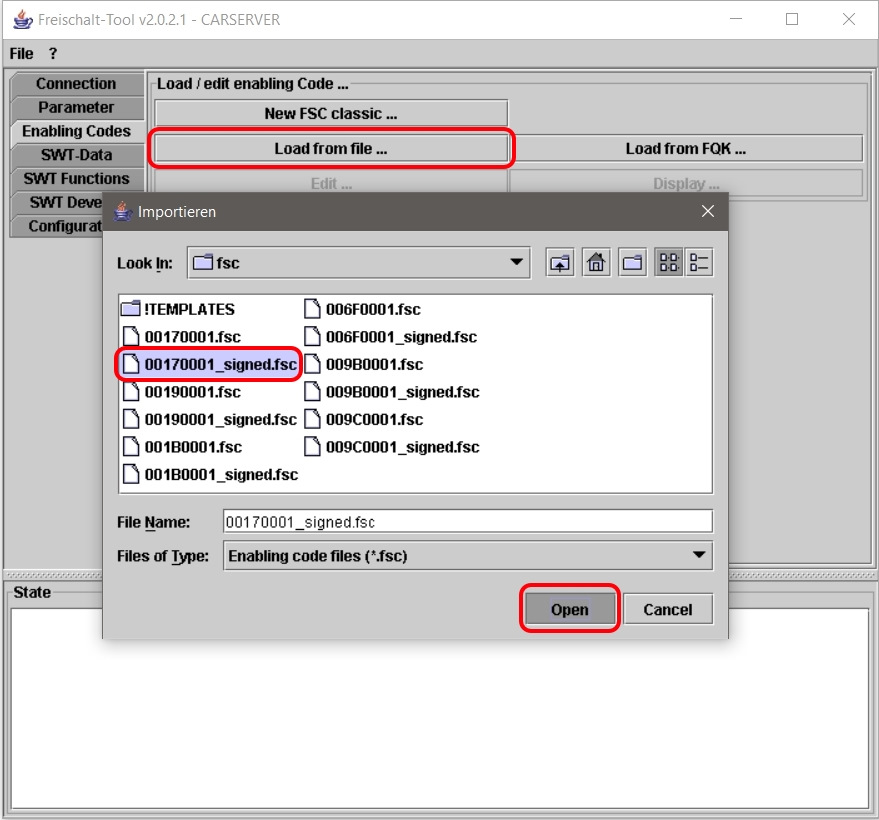Click the State output text area
Image resolution: width=879 pixels, height=820 pixels.
coord(440,709)
